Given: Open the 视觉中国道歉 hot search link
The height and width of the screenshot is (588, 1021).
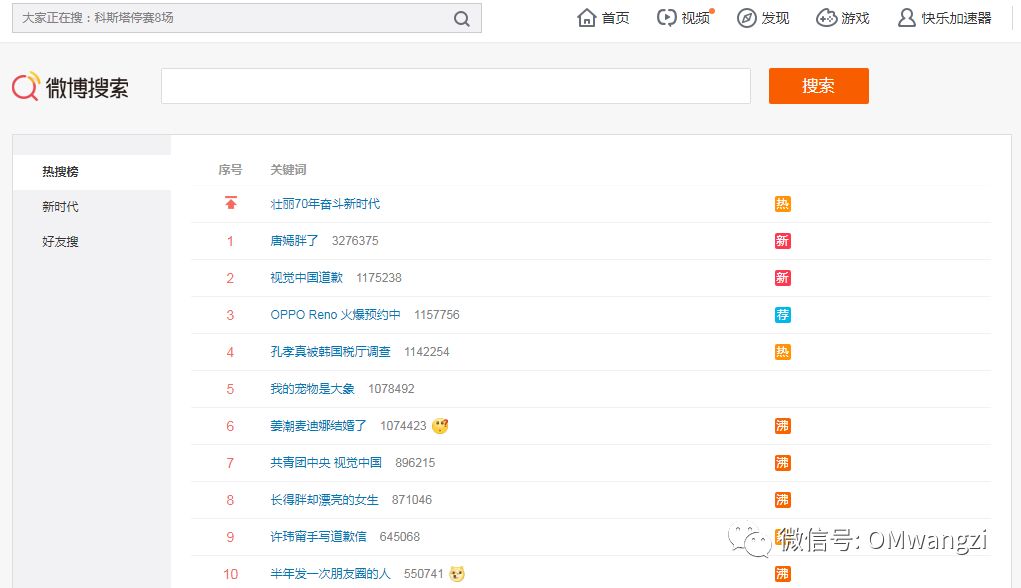Looking at the screenshot, I should tap(307, 278).
